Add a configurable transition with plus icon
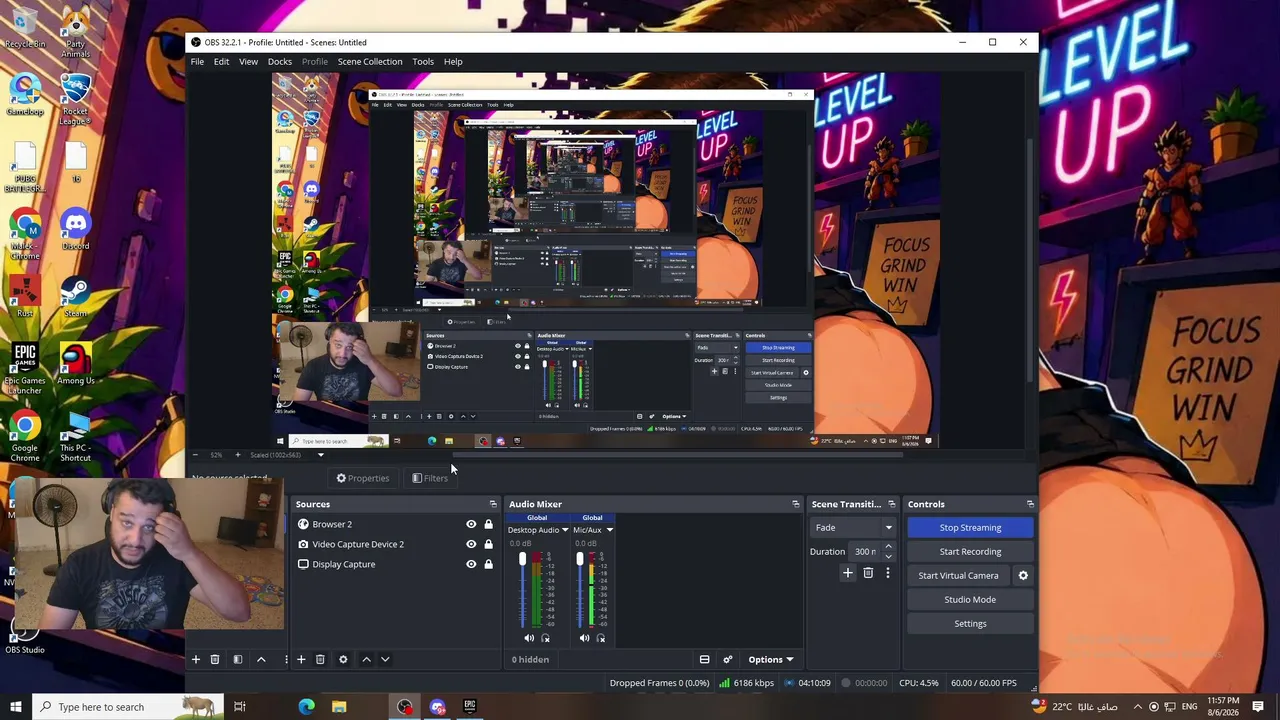 click(848, 573)
